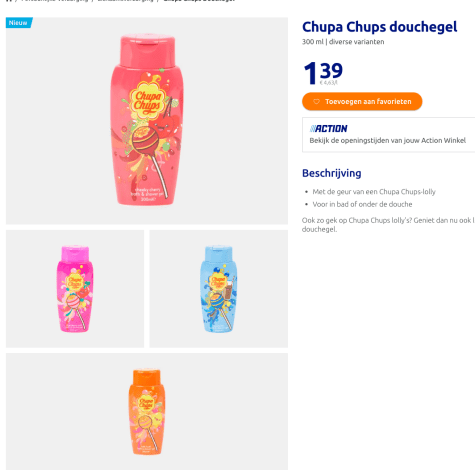Click bullet Voor in bad of onder de douche
The height and width of the screenshot is (470, 475).
pyautogui.click(x=362, y=204)
